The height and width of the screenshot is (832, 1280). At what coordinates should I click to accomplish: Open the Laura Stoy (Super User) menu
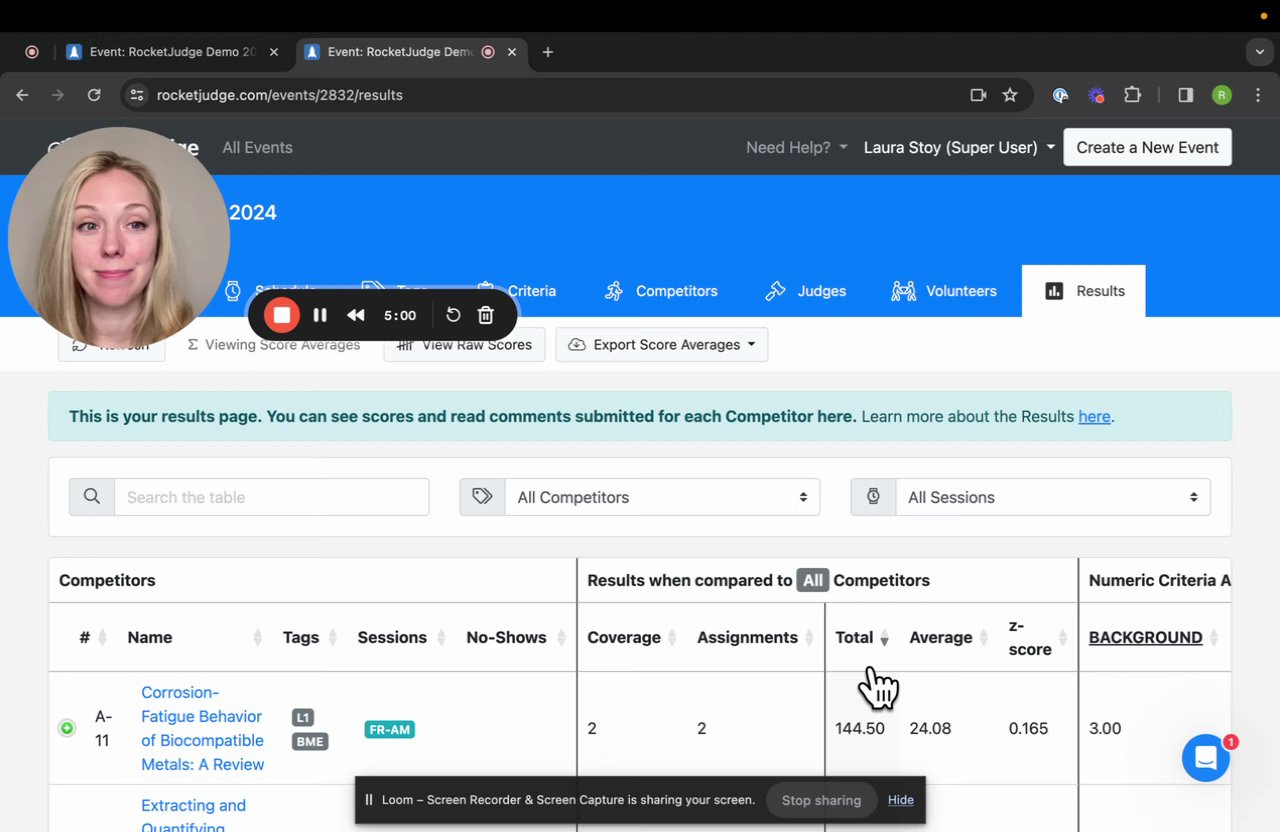click(x=959, y=147)
